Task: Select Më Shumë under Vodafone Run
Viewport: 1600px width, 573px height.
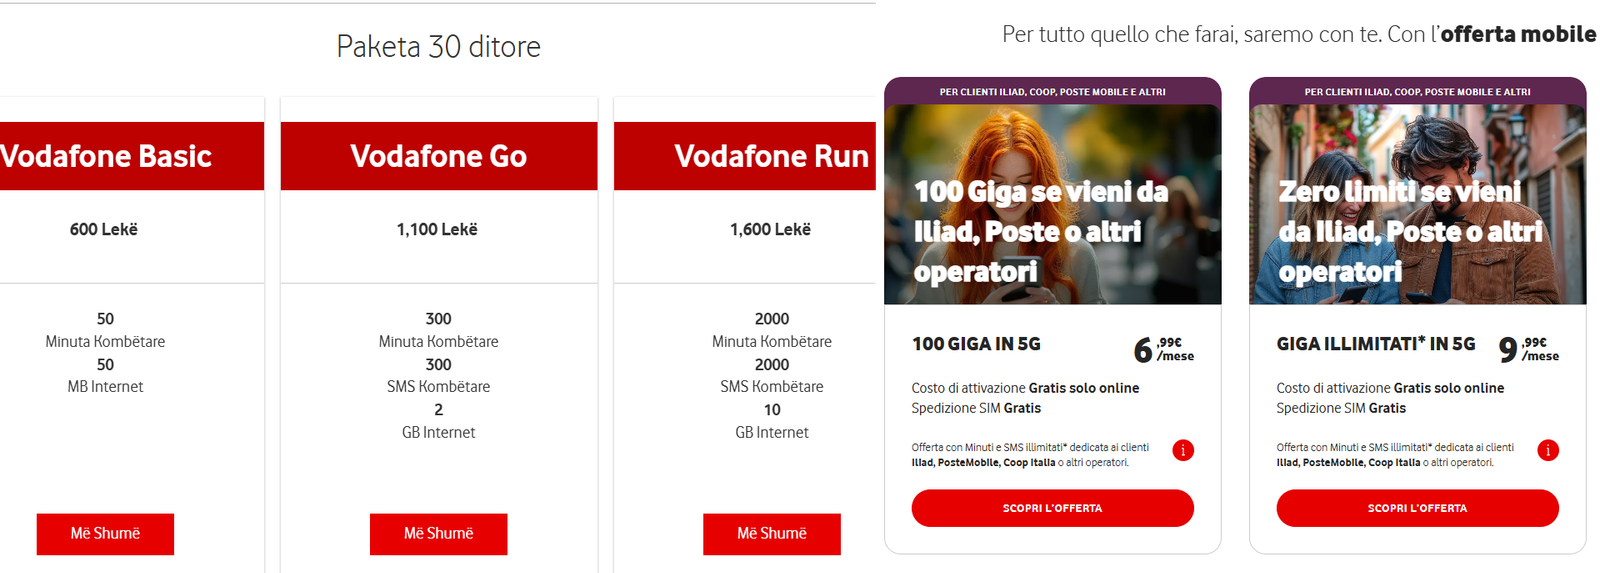Action: coord(771,534)
